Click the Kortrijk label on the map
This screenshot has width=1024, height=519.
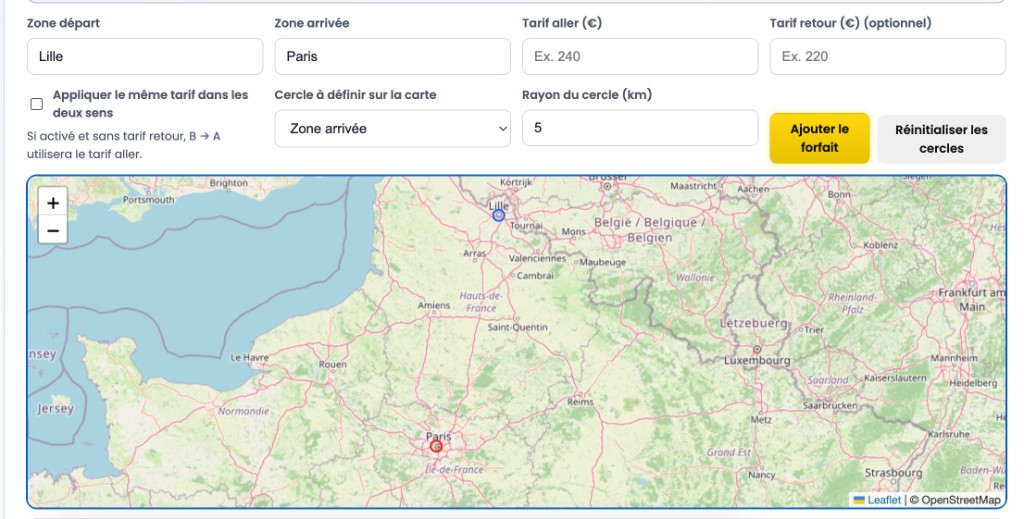click(x=515, y=182)
